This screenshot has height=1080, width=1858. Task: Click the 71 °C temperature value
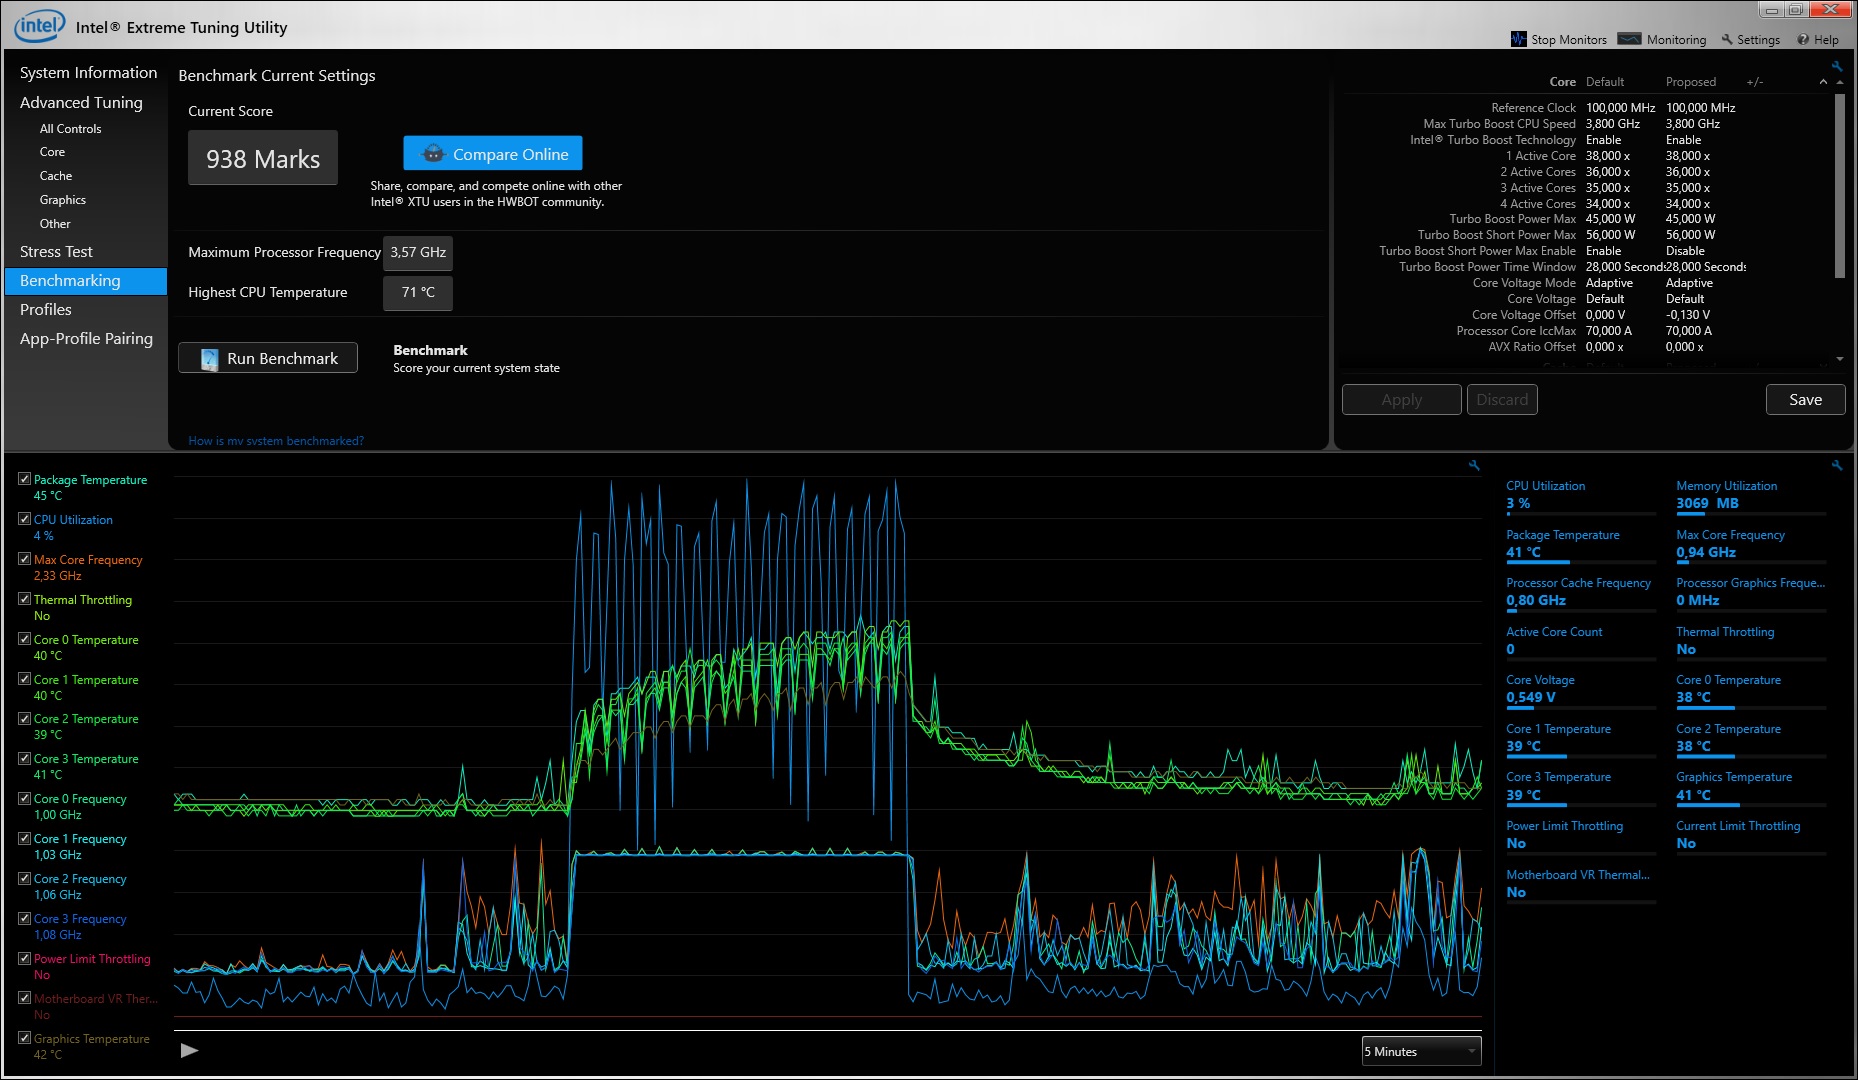click(418, 293)
